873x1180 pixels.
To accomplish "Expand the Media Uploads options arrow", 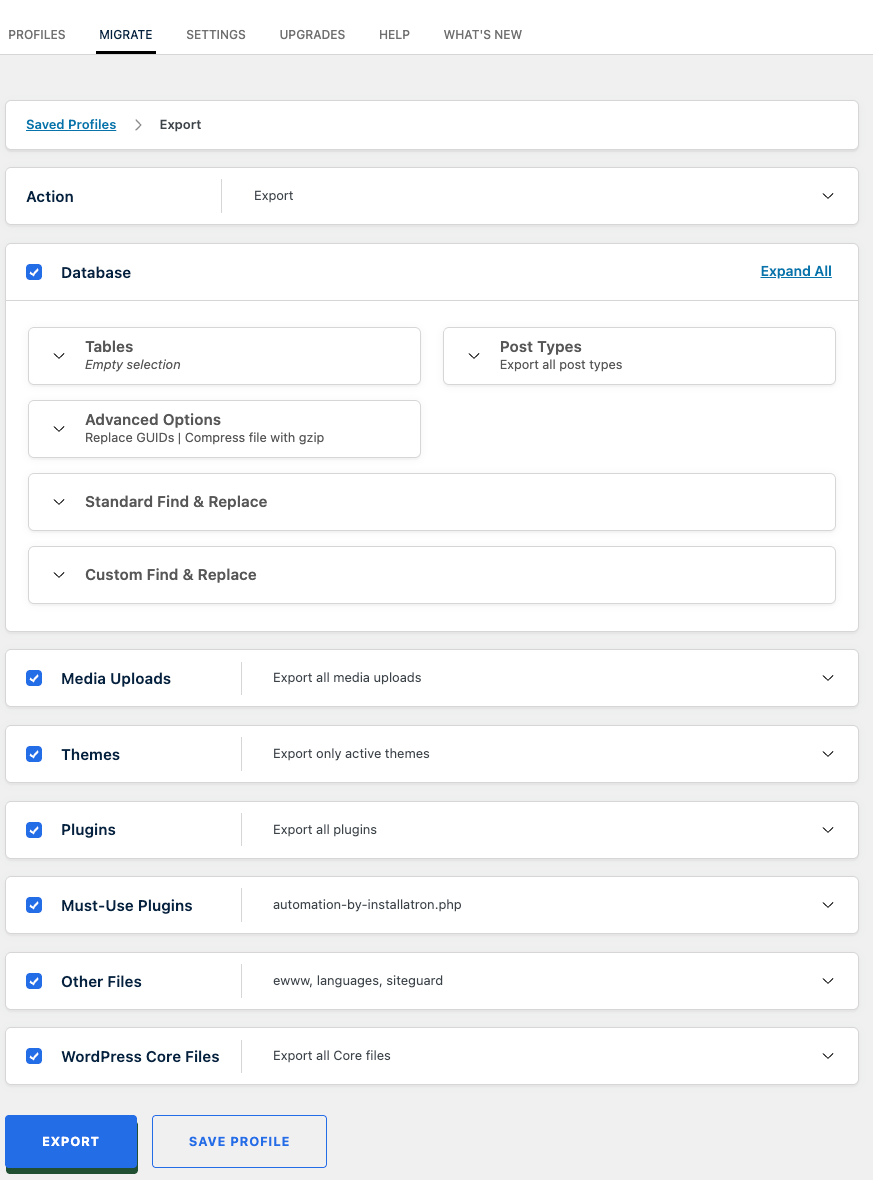I will 828,678.
